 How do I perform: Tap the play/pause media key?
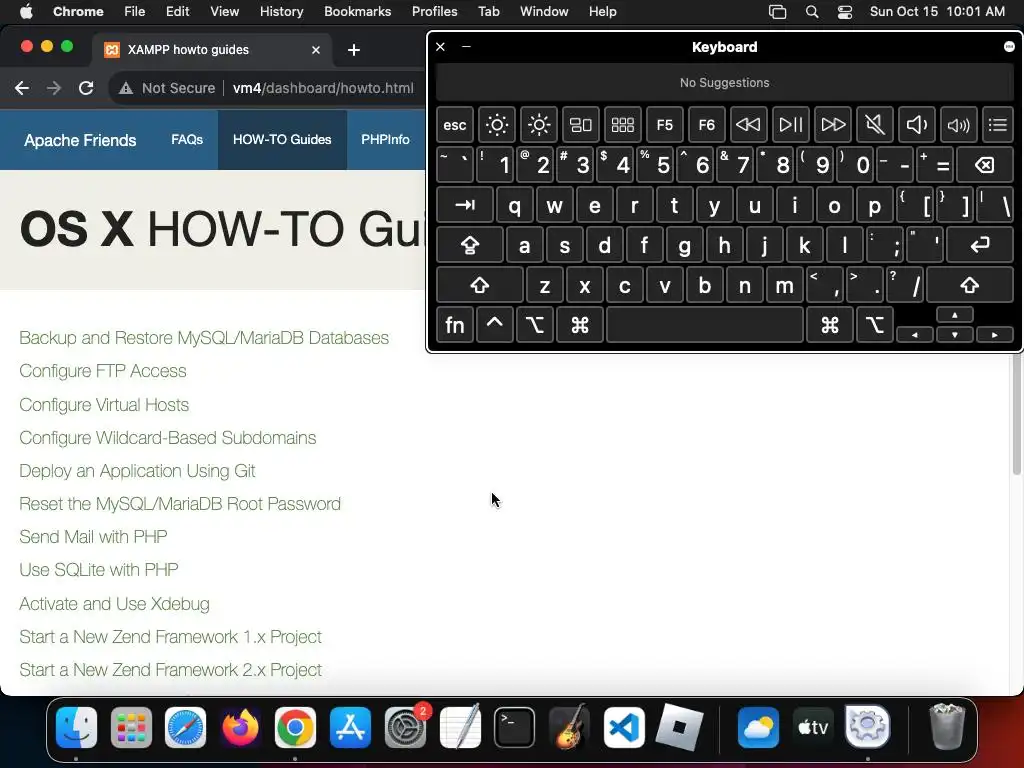pyautogui.click(x=790, y=125)
